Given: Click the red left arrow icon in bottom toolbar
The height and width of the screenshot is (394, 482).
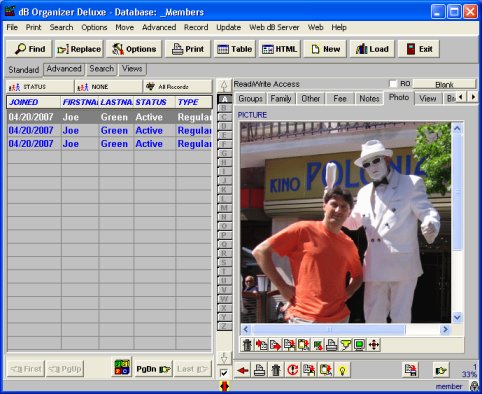Looking at the screenshot, I should (243, 370).
